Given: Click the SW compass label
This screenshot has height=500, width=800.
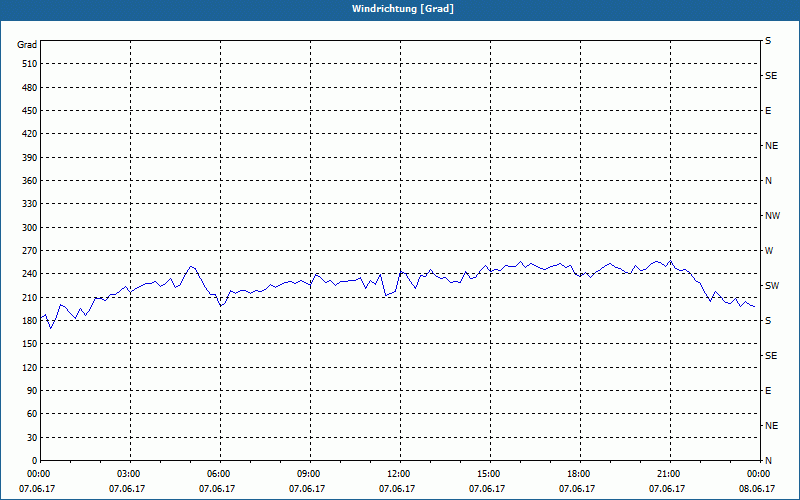Looking at the screenshot, I should [x=772, y=286].
